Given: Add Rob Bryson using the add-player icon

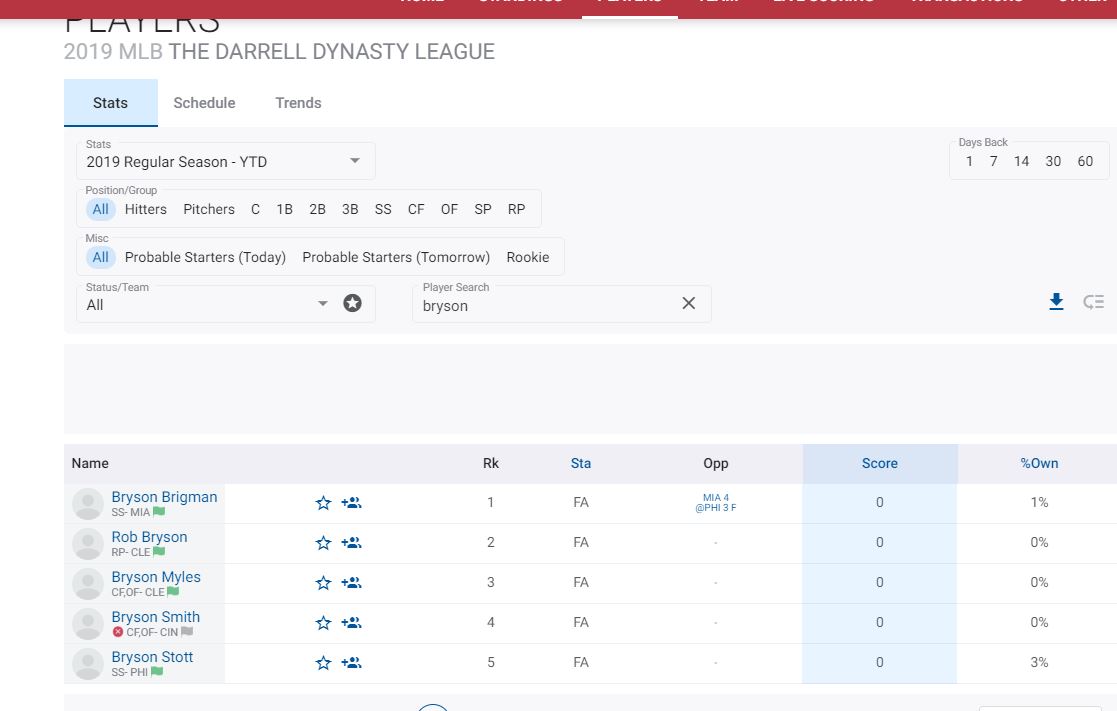Looking at the screenshot, I should click(351, 543).
